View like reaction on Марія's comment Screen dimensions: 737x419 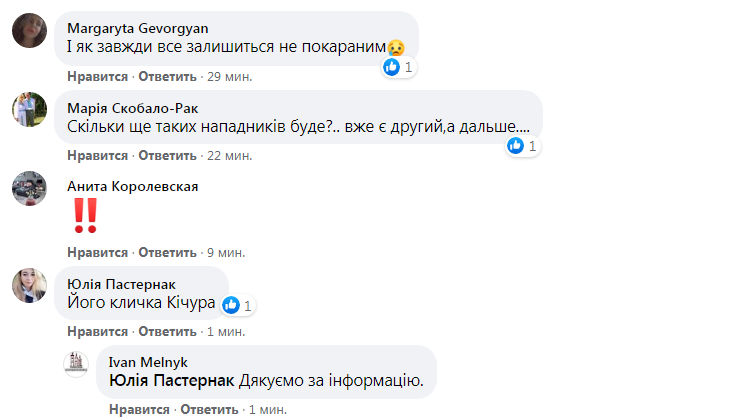[516, 145]
